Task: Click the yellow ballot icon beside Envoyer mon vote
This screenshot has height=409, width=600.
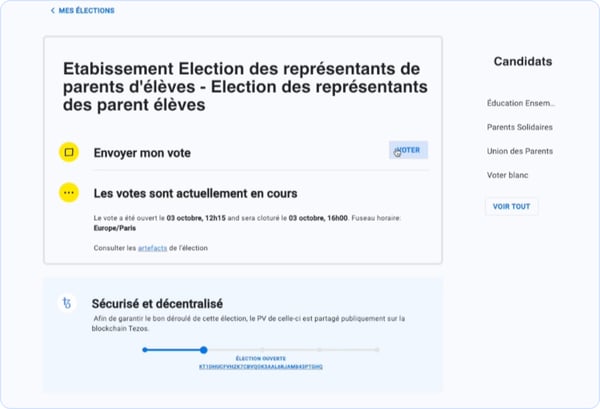Action: (x=69, y=152)
